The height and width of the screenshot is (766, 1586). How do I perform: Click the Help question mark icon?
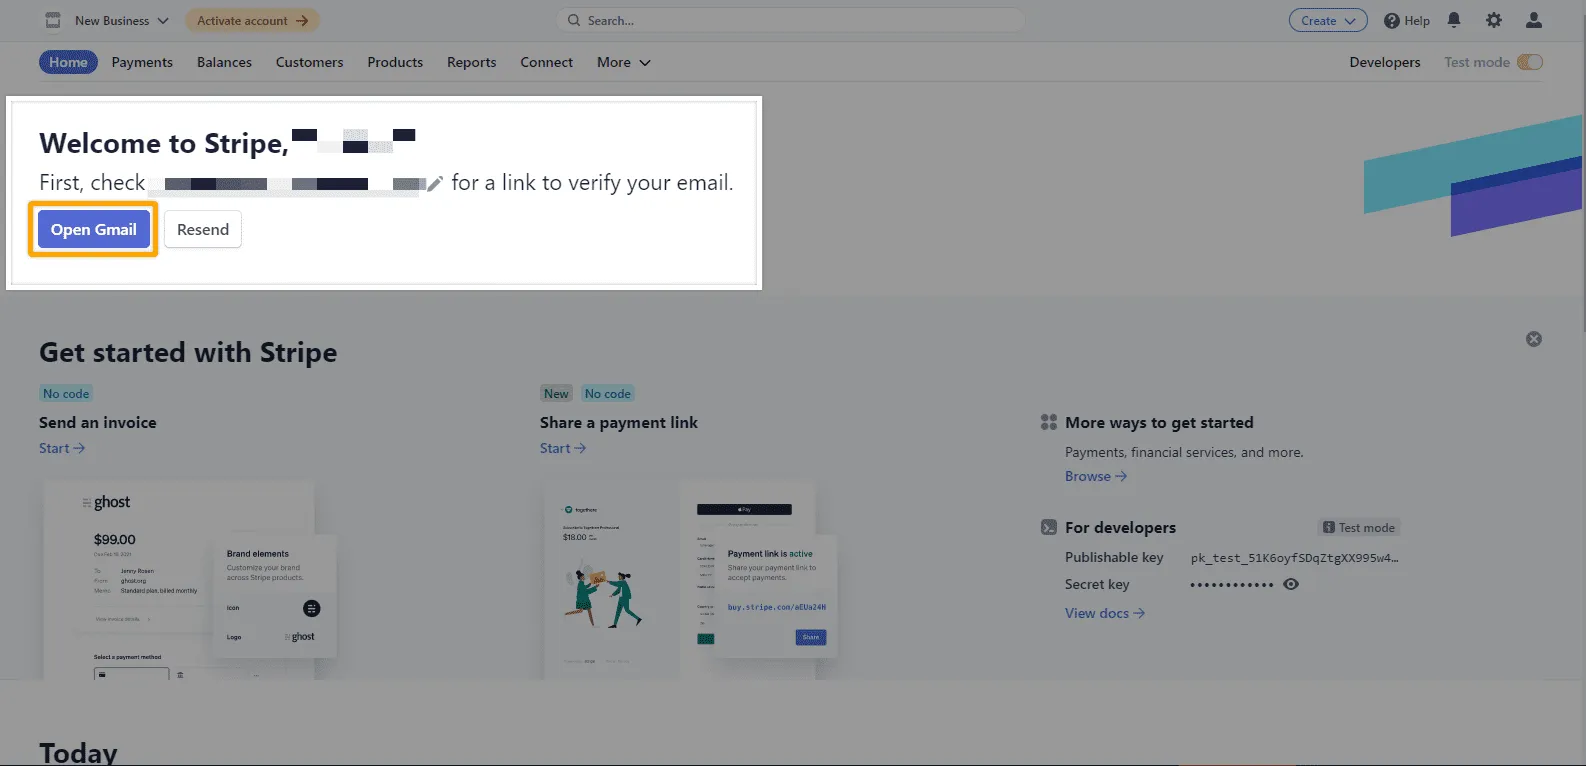(x=1391, y=21)
